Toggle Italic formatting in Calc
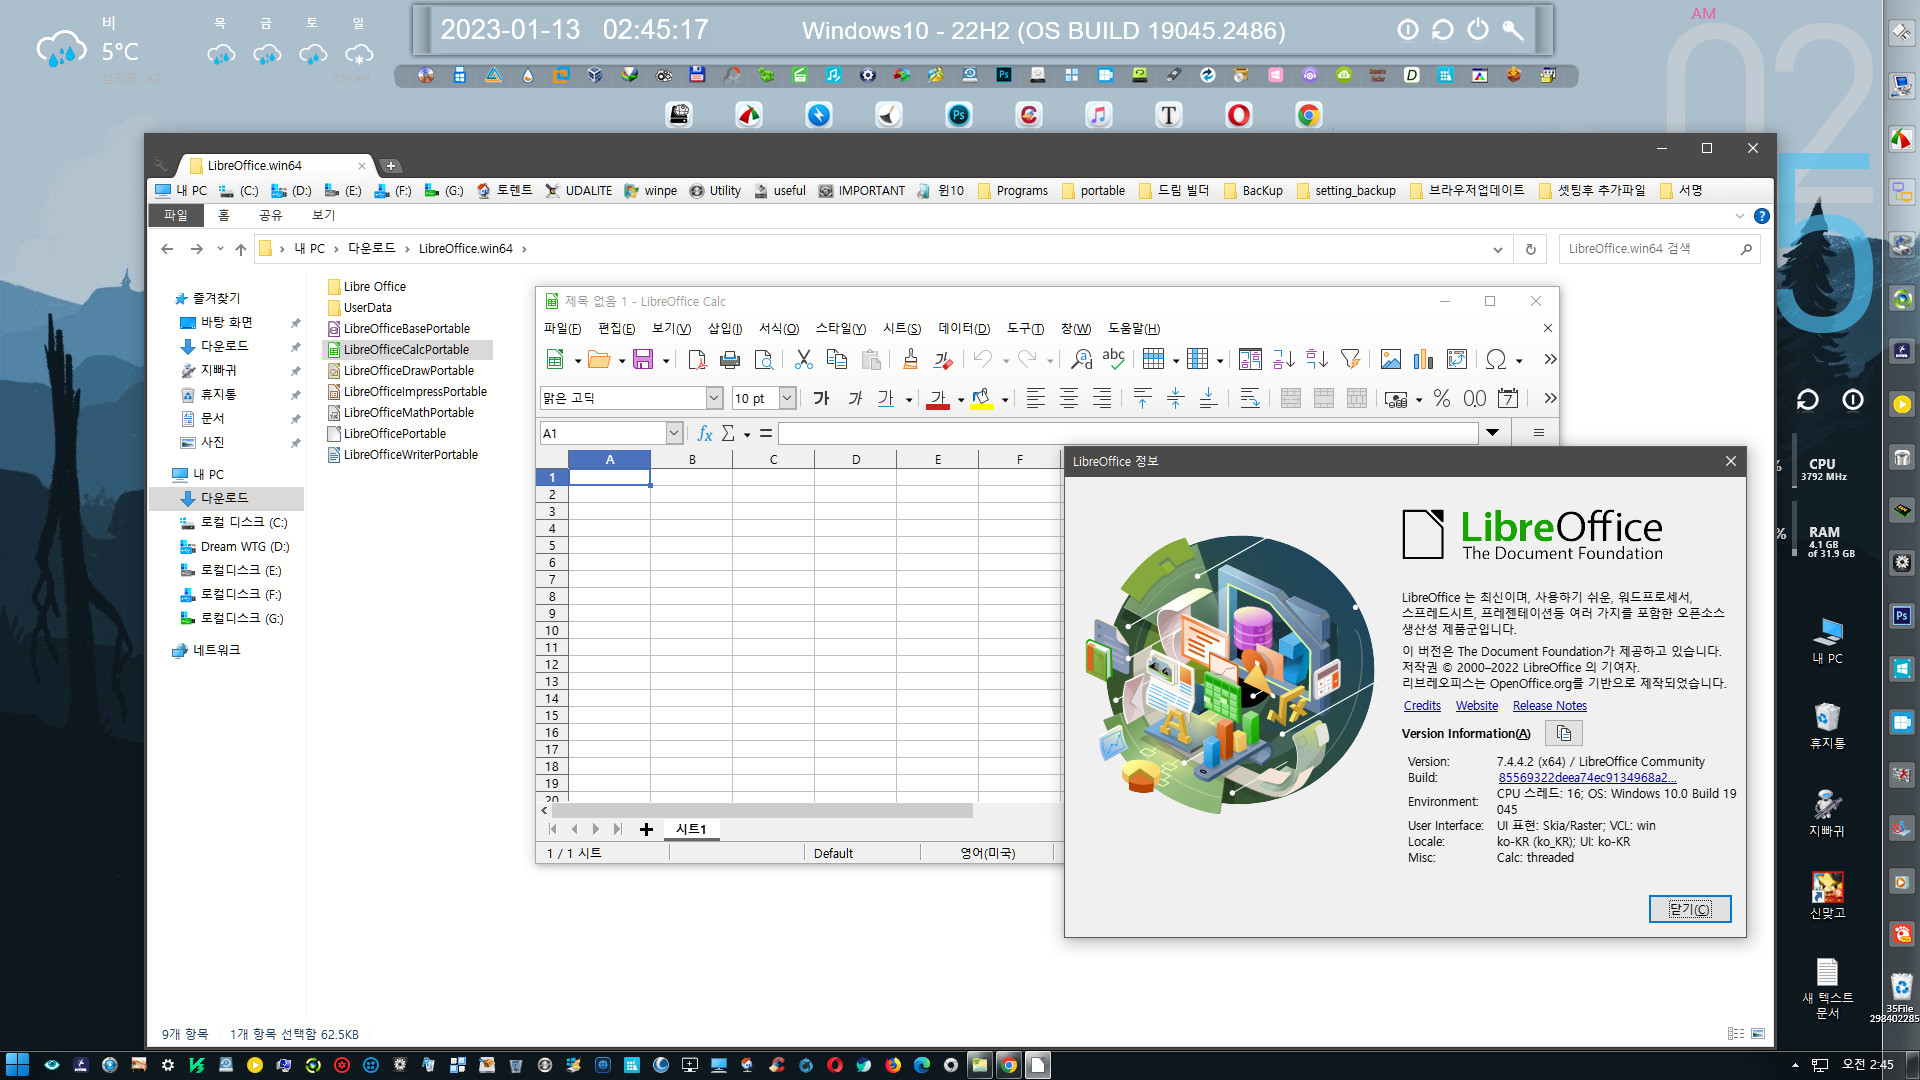This screenshot has width=1920, height=1080. [x=854, y=399]
